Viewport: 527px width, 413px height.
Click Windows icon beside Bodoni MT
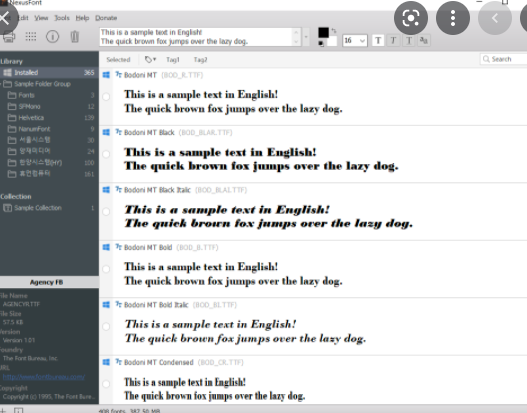click(x=106, y=75)
